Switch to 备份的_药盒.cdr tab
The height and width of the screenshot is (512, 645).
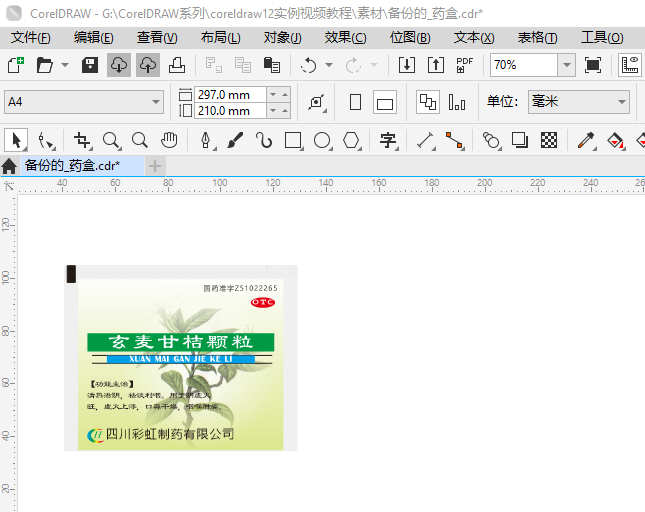pyautogui.click(x=82, y=166)
